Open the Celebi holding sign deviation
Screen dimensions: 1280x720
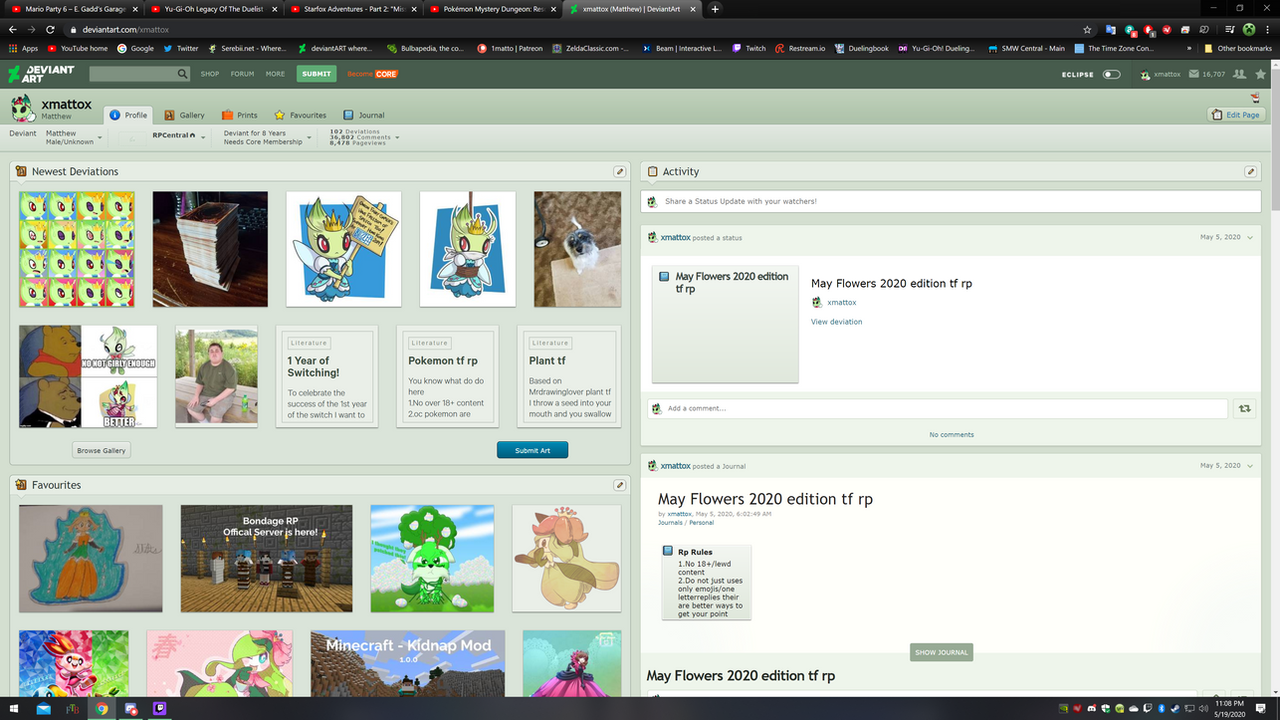click(344, 249)
